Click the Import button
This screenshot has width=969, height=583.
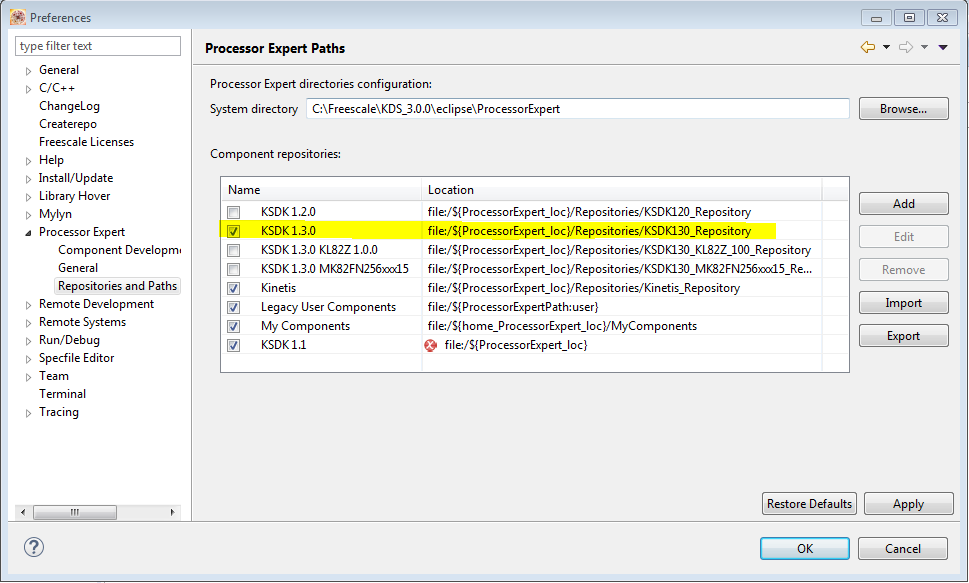click(903, 303)
